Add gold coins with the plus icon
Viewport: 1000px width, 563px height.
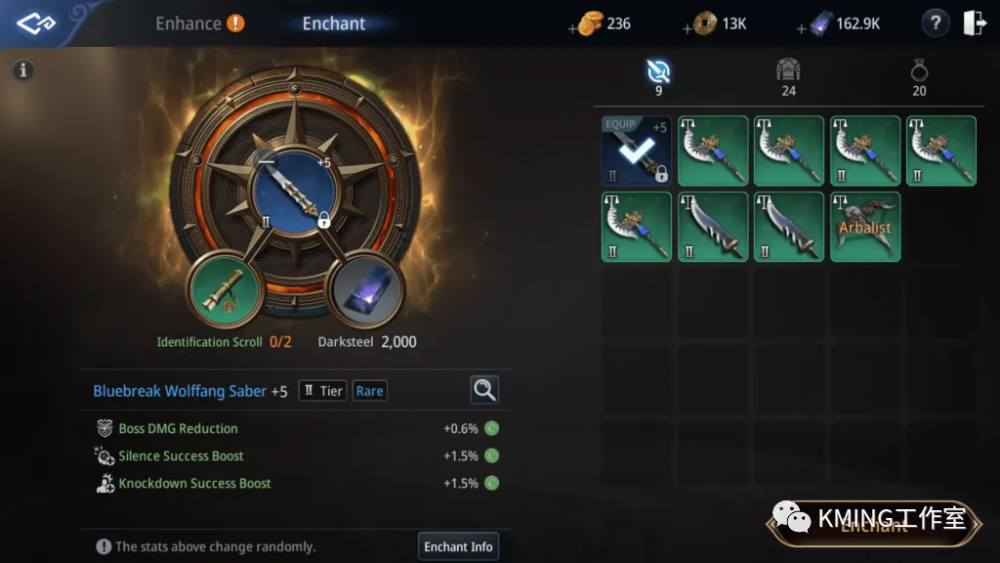(573, 28)
